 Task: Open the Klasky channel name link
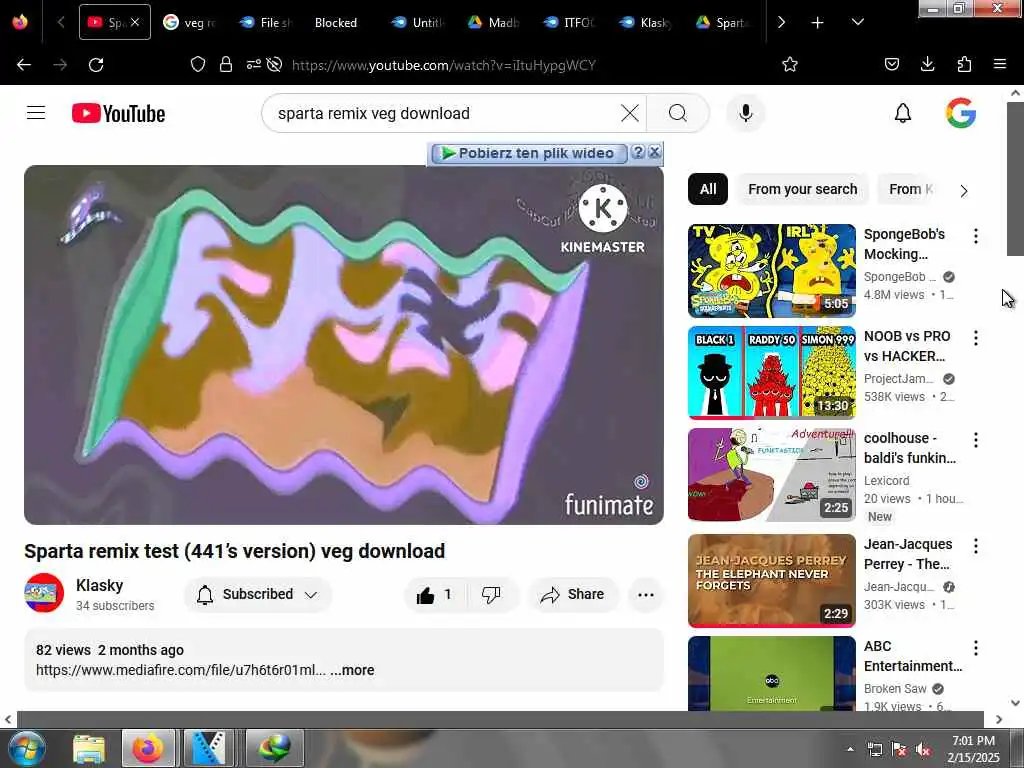[99, 585]
